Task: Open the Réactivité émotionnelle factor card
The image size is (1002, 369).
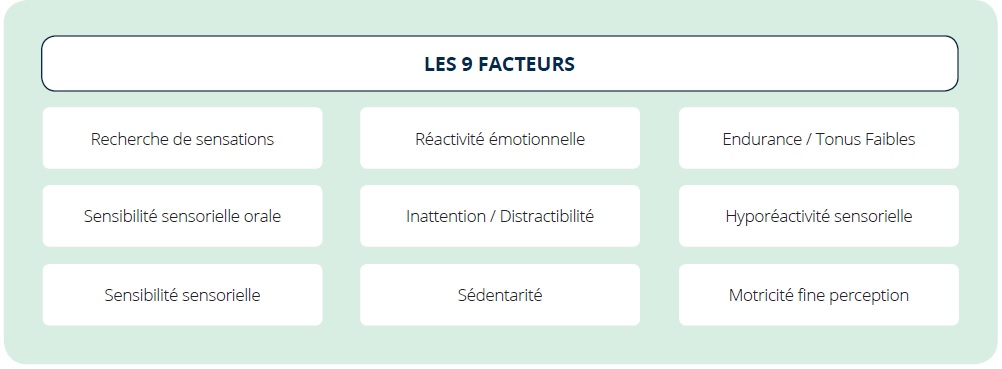Action: click(x=500, y=138)
